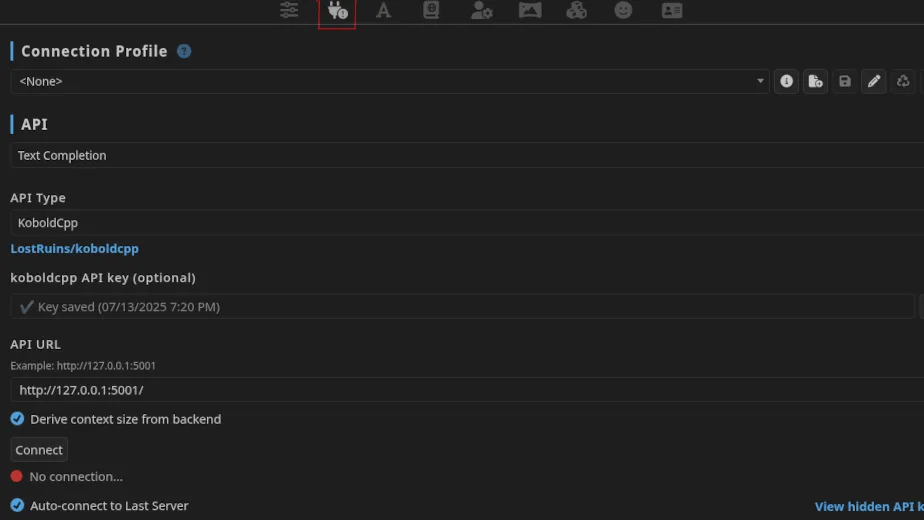The image size is (924, 520).
Task: Click the API connections plug icon
Action: (x=337, y=11)
